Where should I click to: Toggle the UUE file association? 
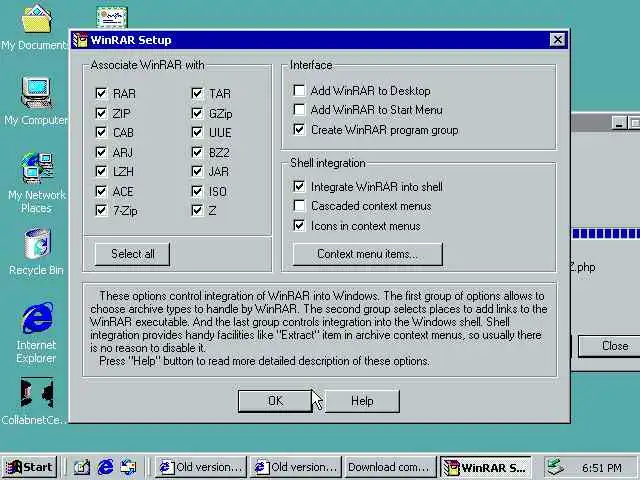(x=197, y=132)
